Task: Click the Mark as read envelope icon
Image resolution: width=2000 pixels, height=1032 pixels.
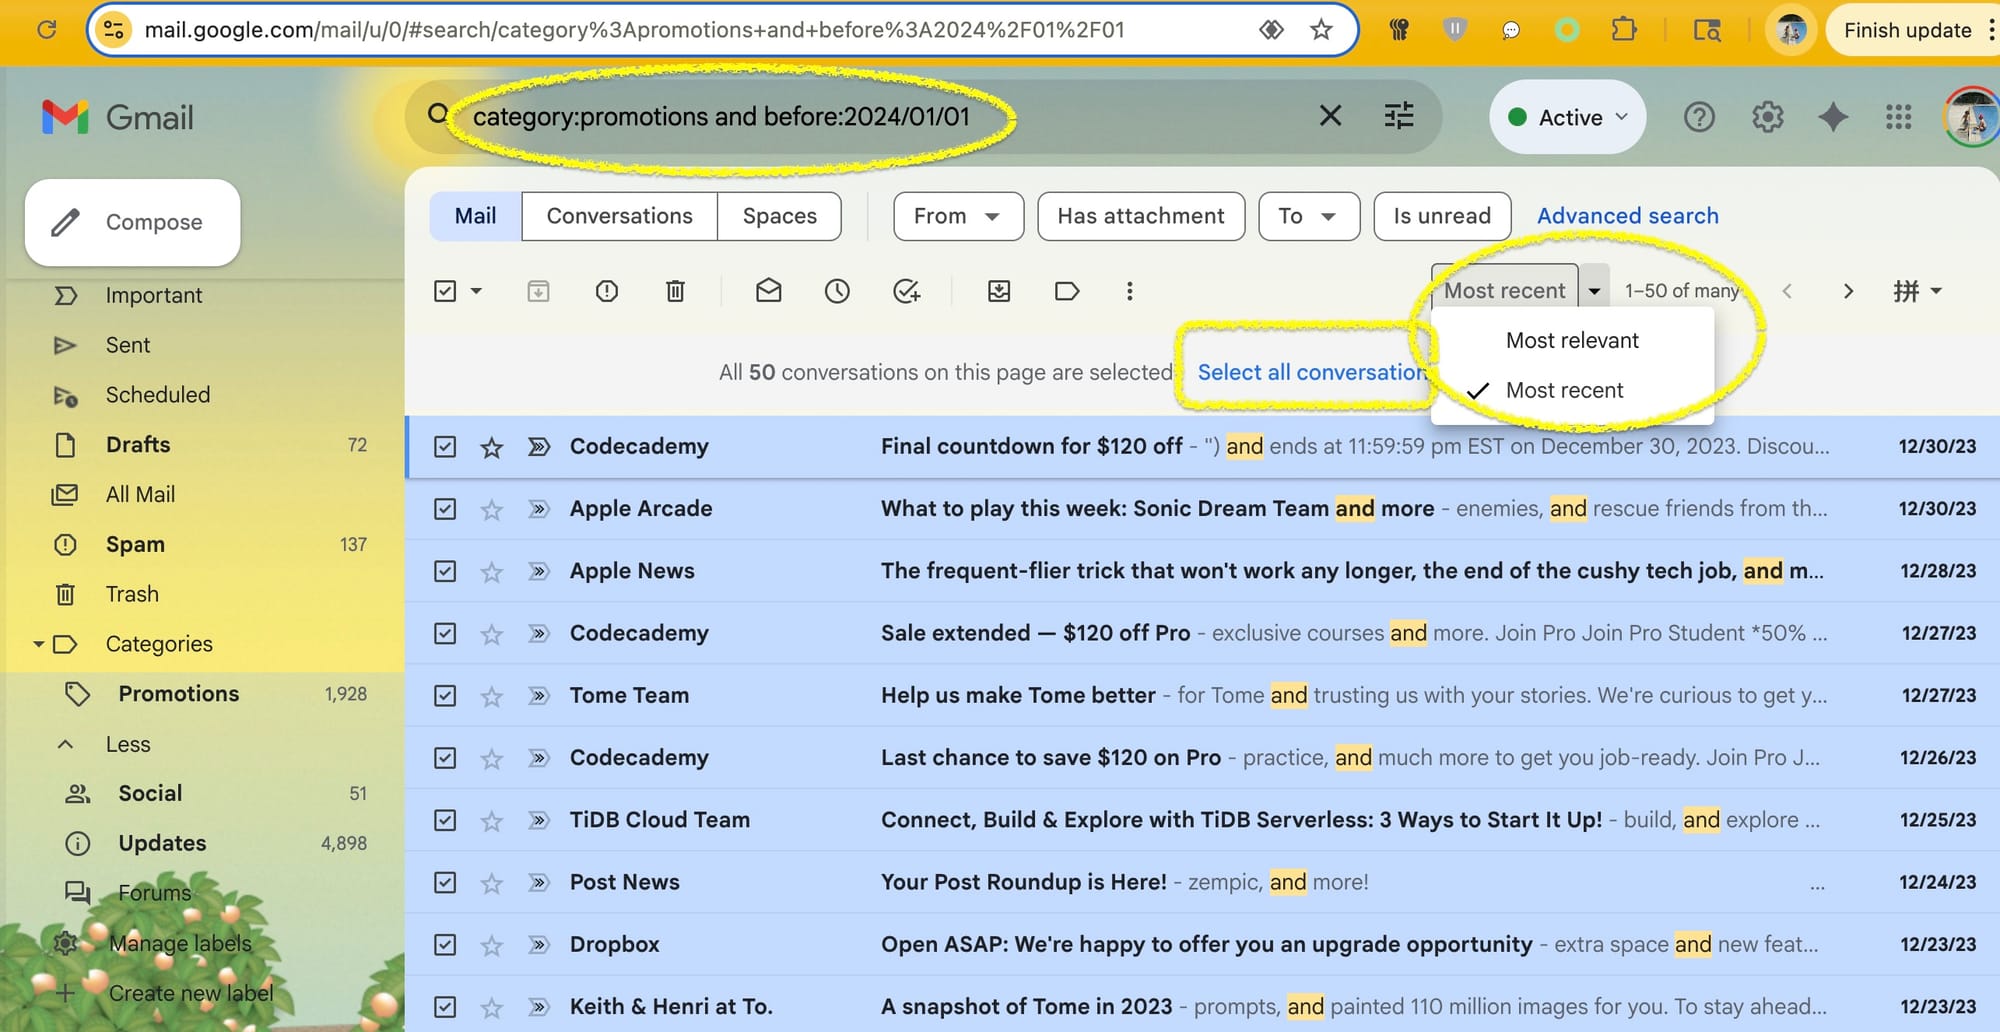Action: (x=768, y=291)
